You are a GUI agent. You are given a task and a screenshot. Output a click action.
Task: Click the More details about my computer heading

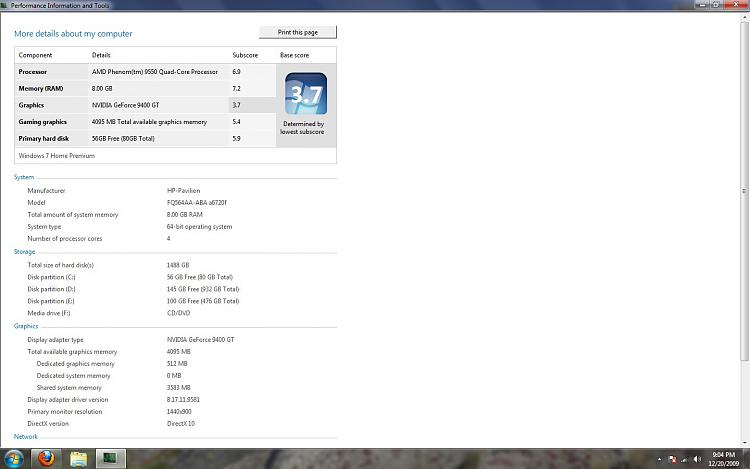click(73, 34)
